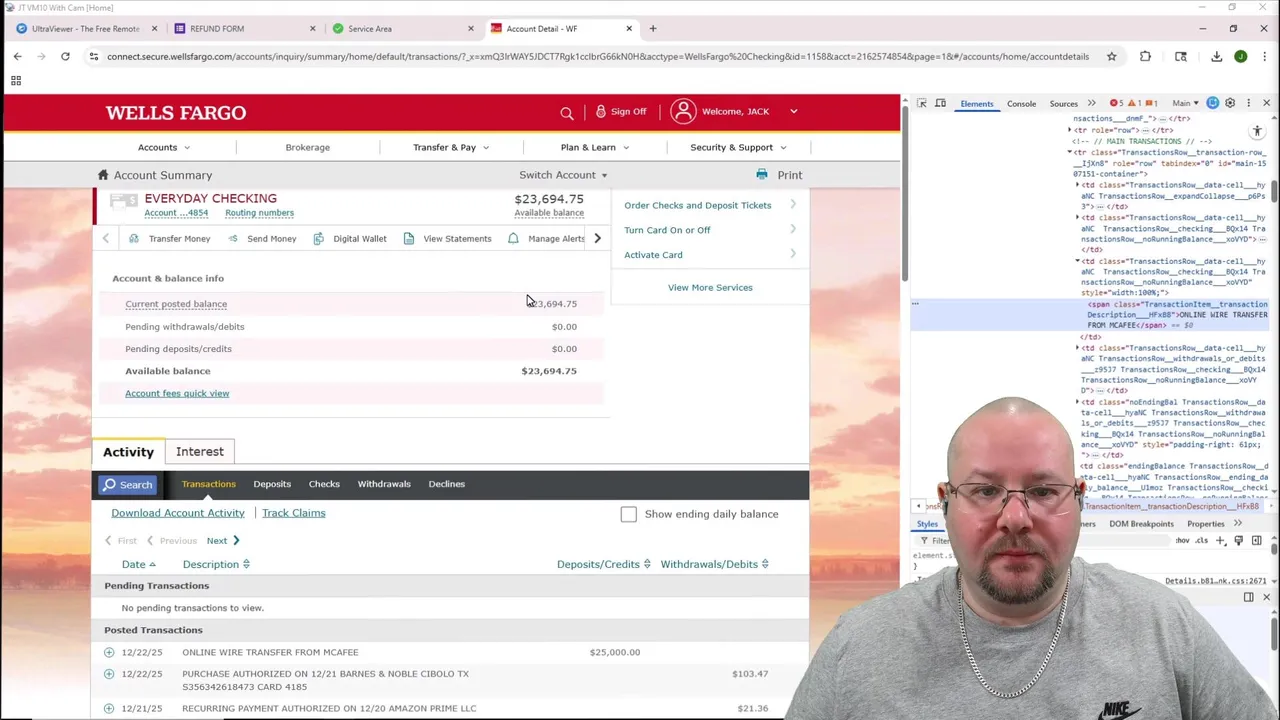Click View More Services link
Image resolution: width=1280 pixels, height=720 pixels.
[x=710, y=287]
